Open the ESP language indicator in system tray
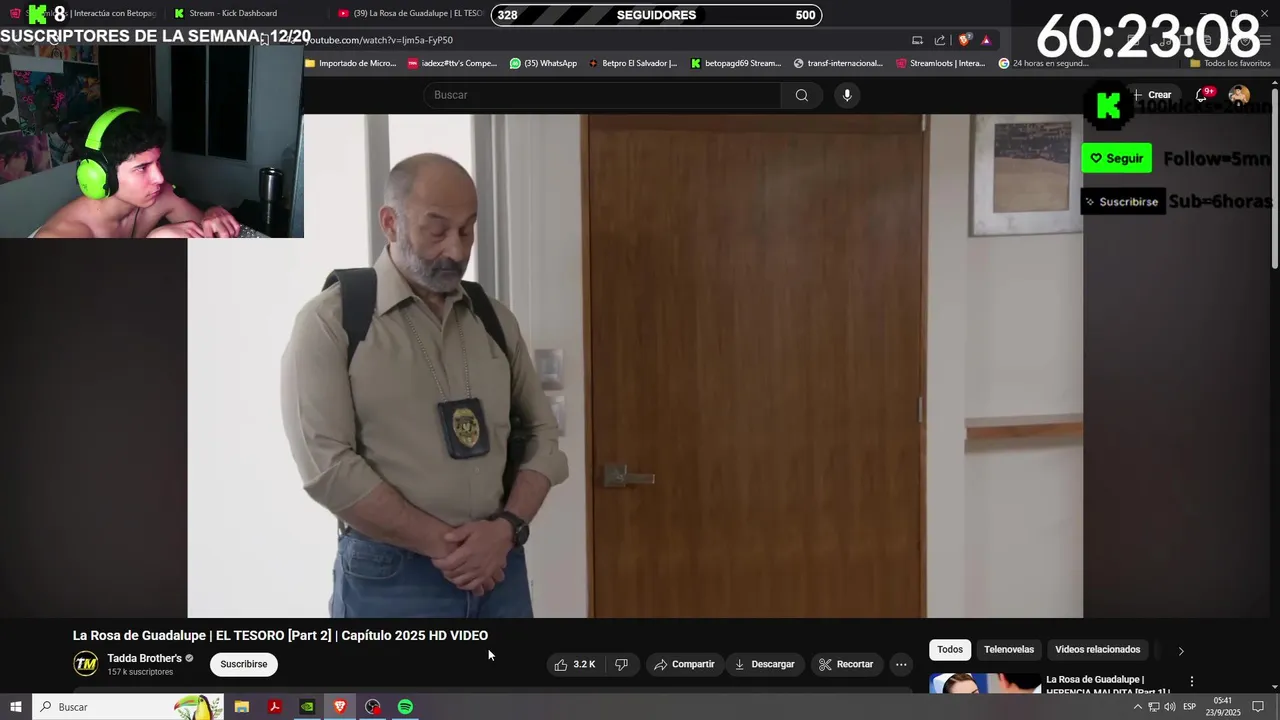The width and height of the screenshot is (1280, 720). point(1189,707)
